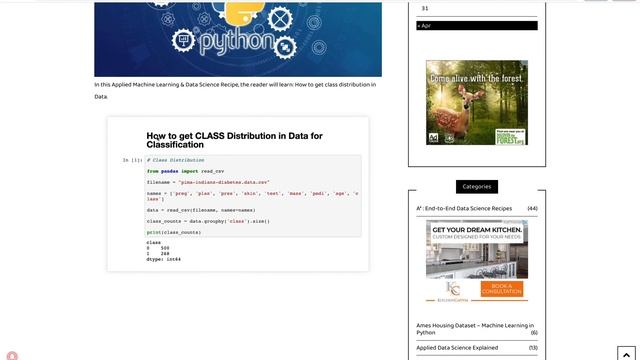Screen dimensions: 640x360
Task: Click the class_counts groupby code line
Action: pyautogui.click(x=208, y=221)
